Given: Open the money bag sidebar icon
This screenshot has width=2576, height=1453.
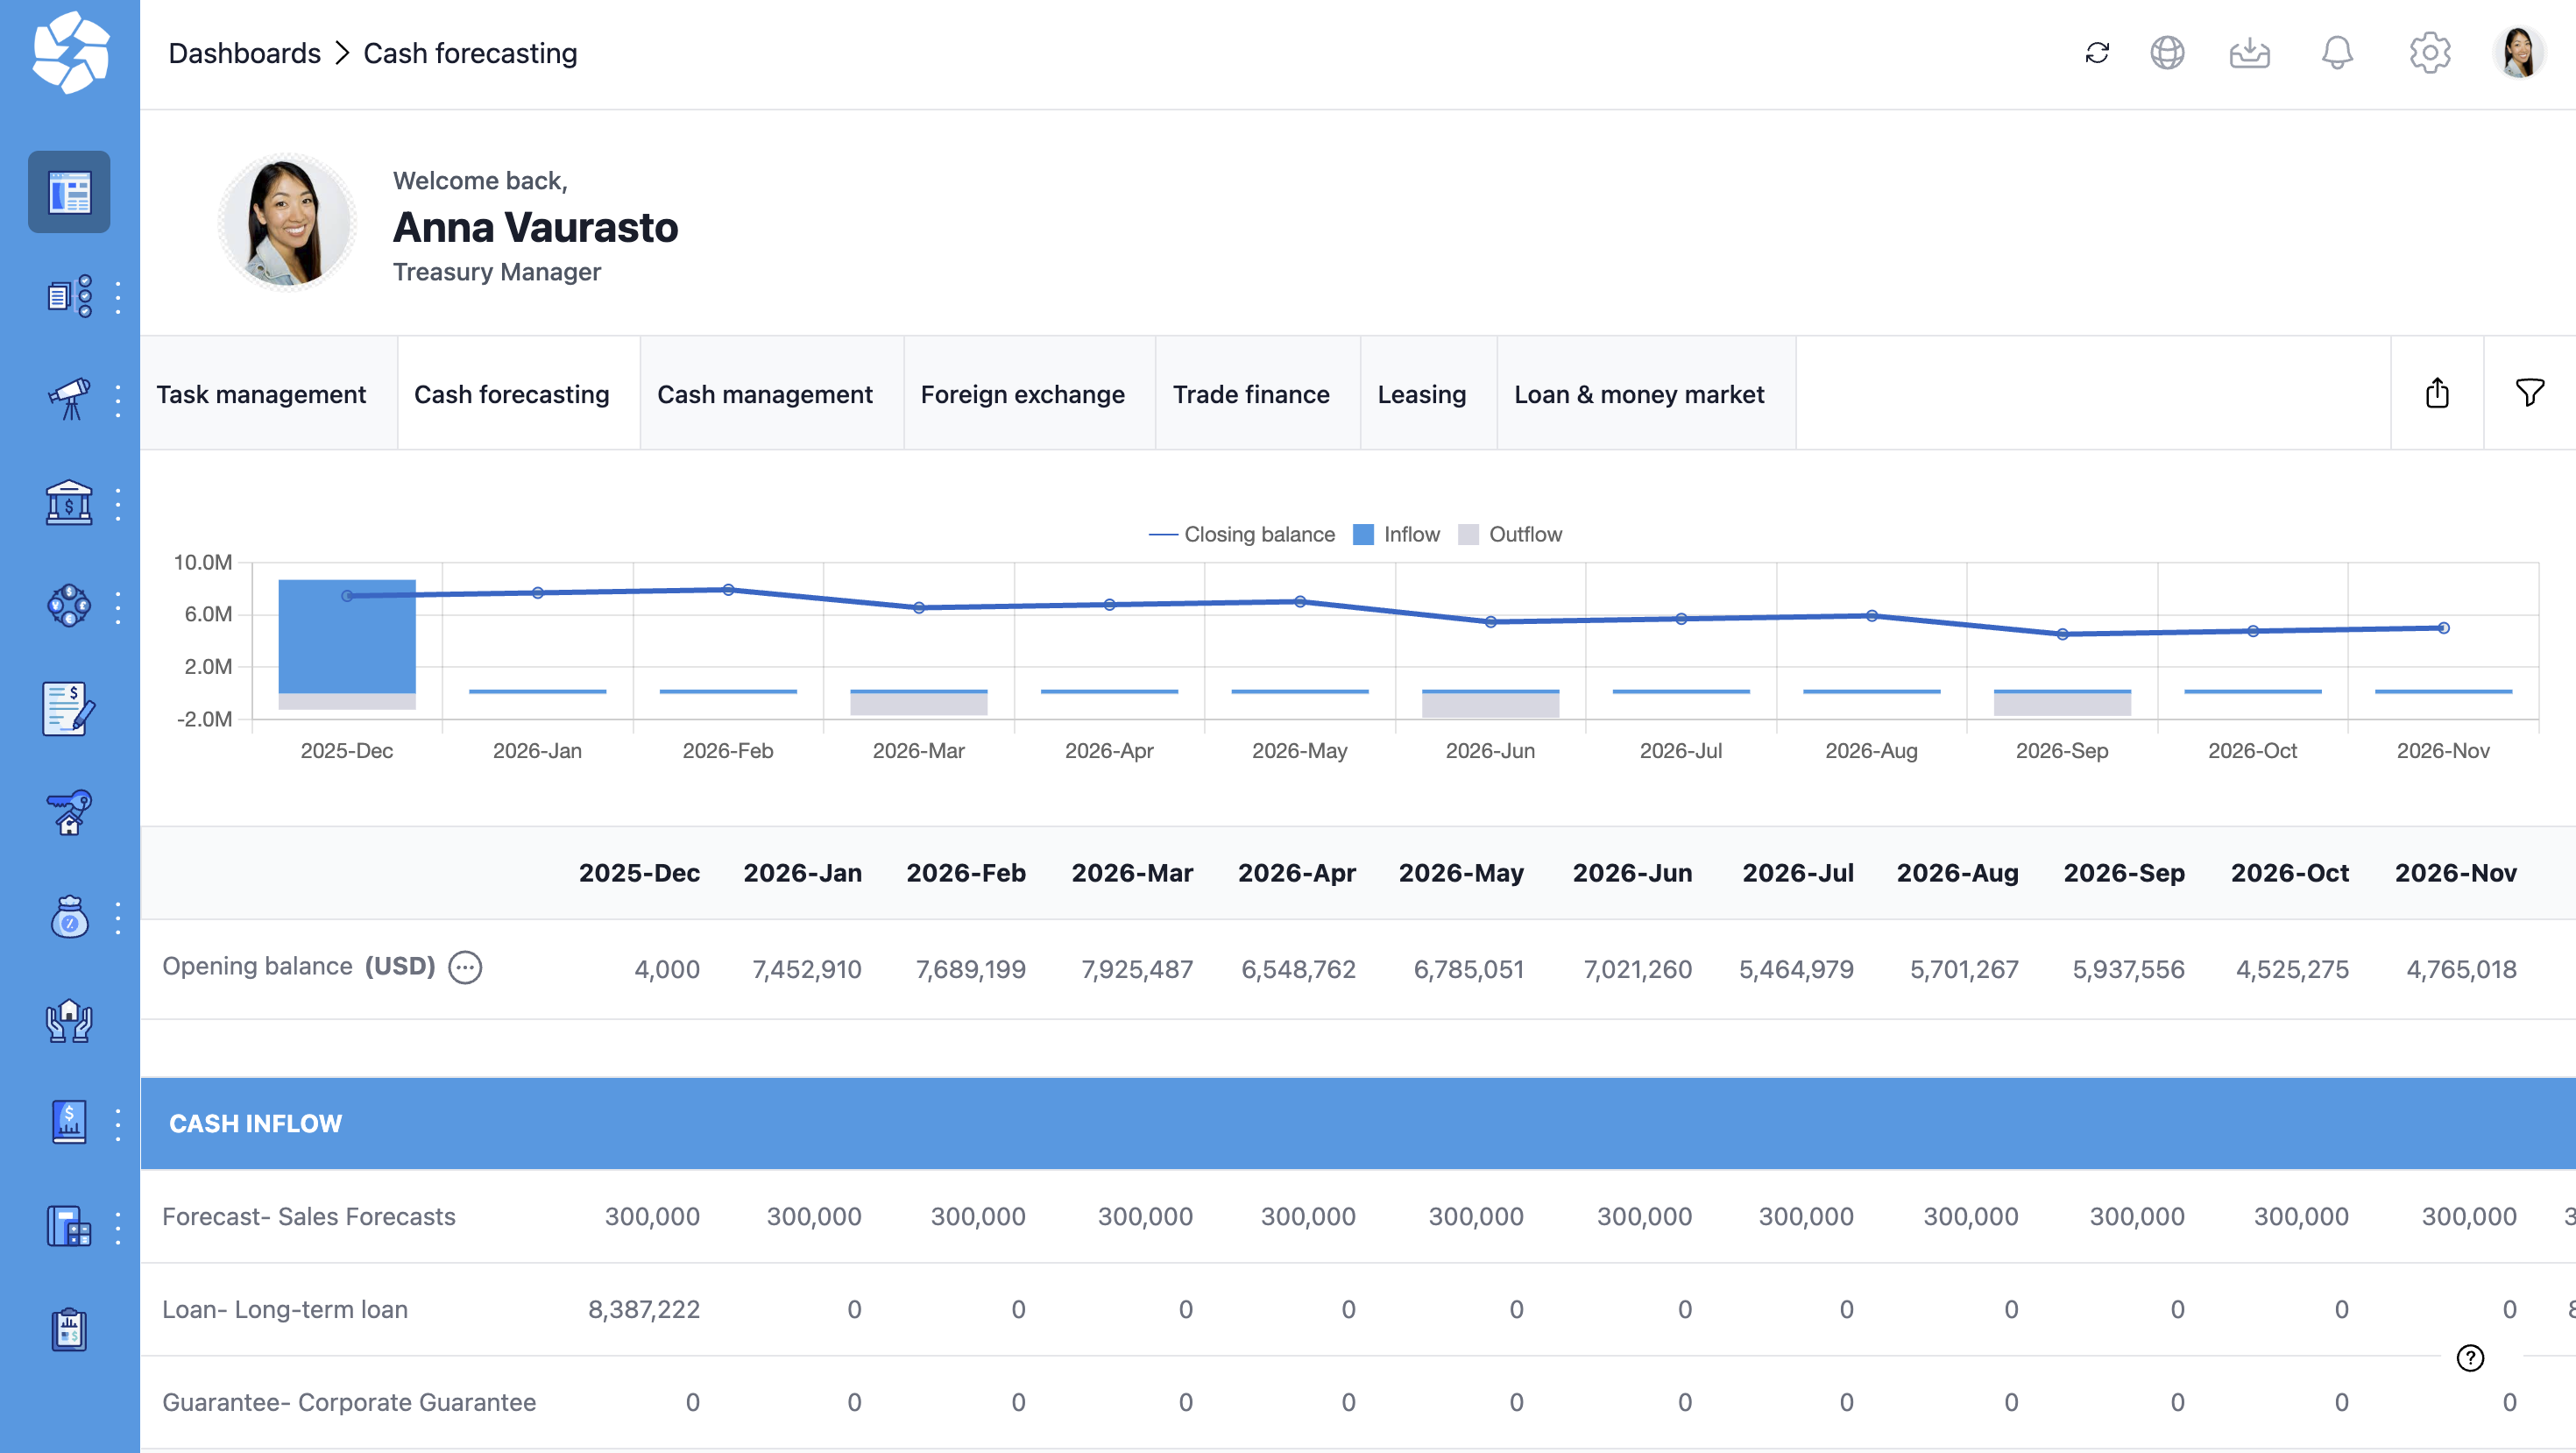Looking at the screenshot, I should click(69, 917).
